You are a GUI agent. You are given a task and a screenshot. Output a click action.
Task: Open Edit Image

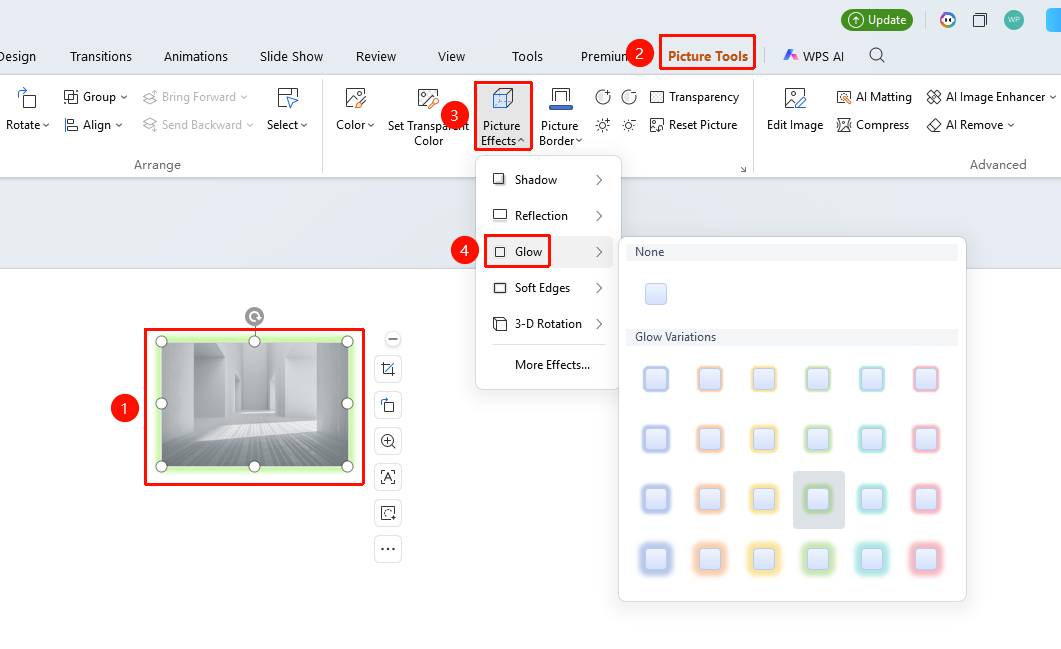(795, 109)
